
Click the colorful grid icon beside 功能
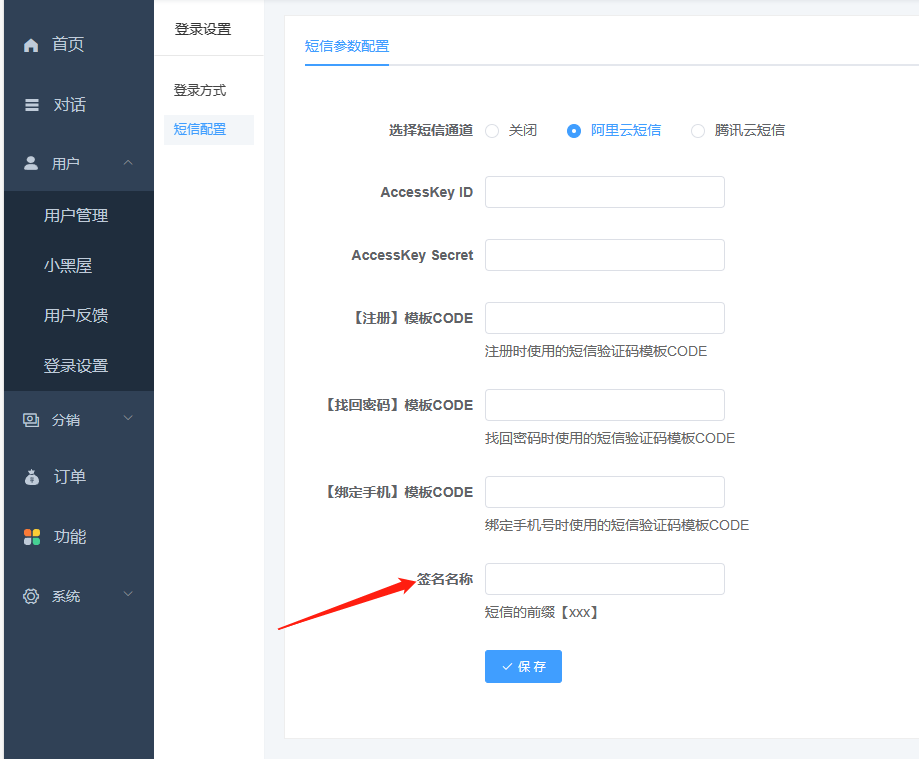[x=32, y=537]
